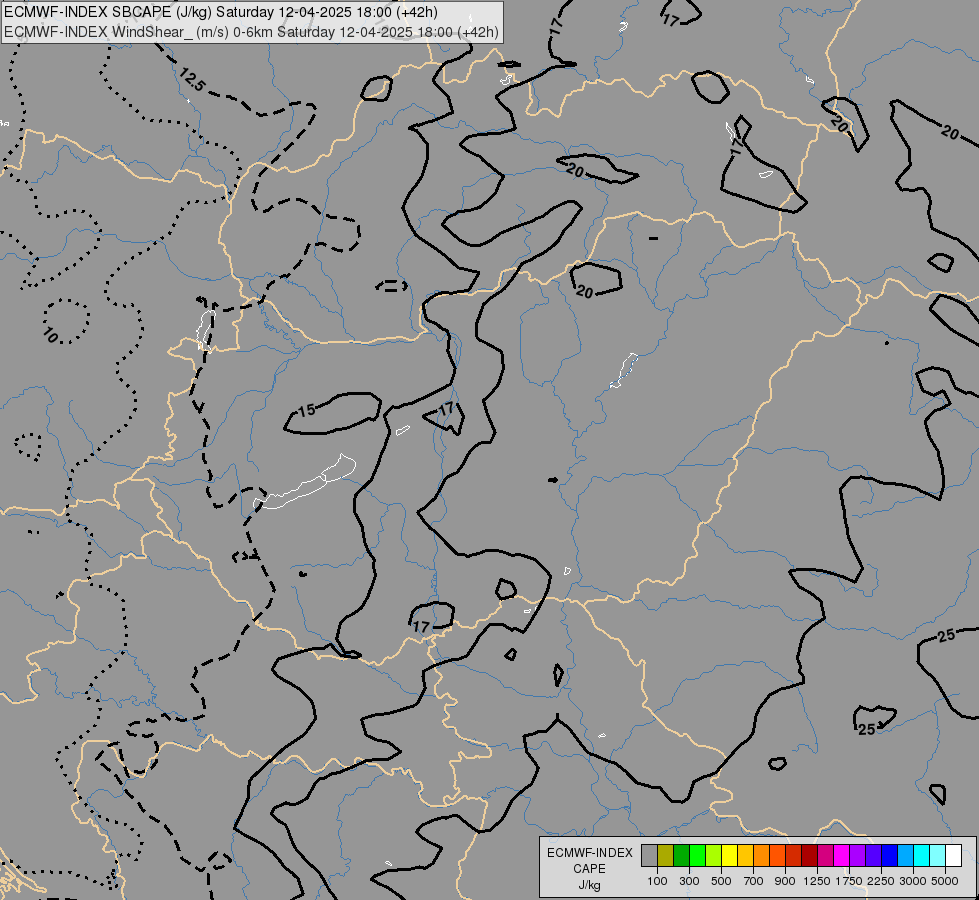
Task: Click the legend value 500
Action: [721, 881]
